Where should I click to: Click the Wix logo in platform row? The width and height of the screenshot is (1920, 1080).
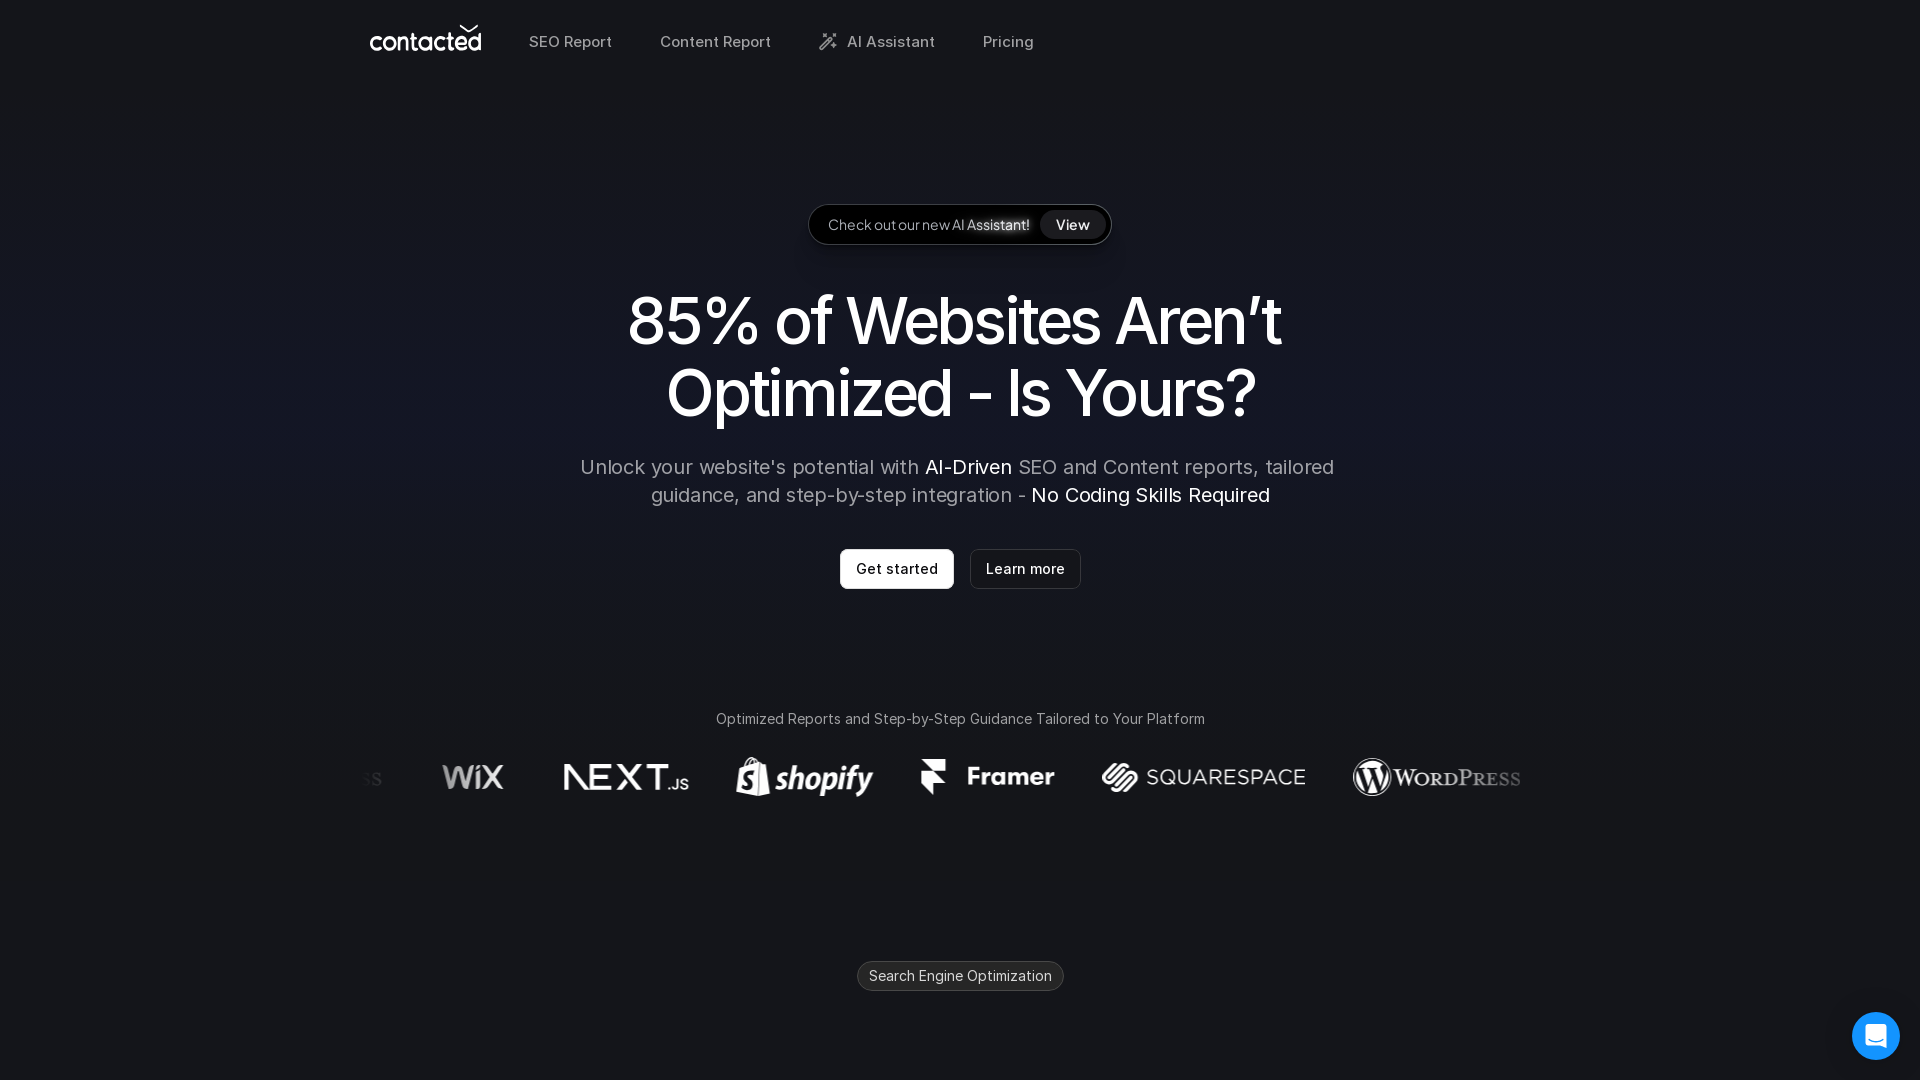pyautogui.click(x=472, y=777)
